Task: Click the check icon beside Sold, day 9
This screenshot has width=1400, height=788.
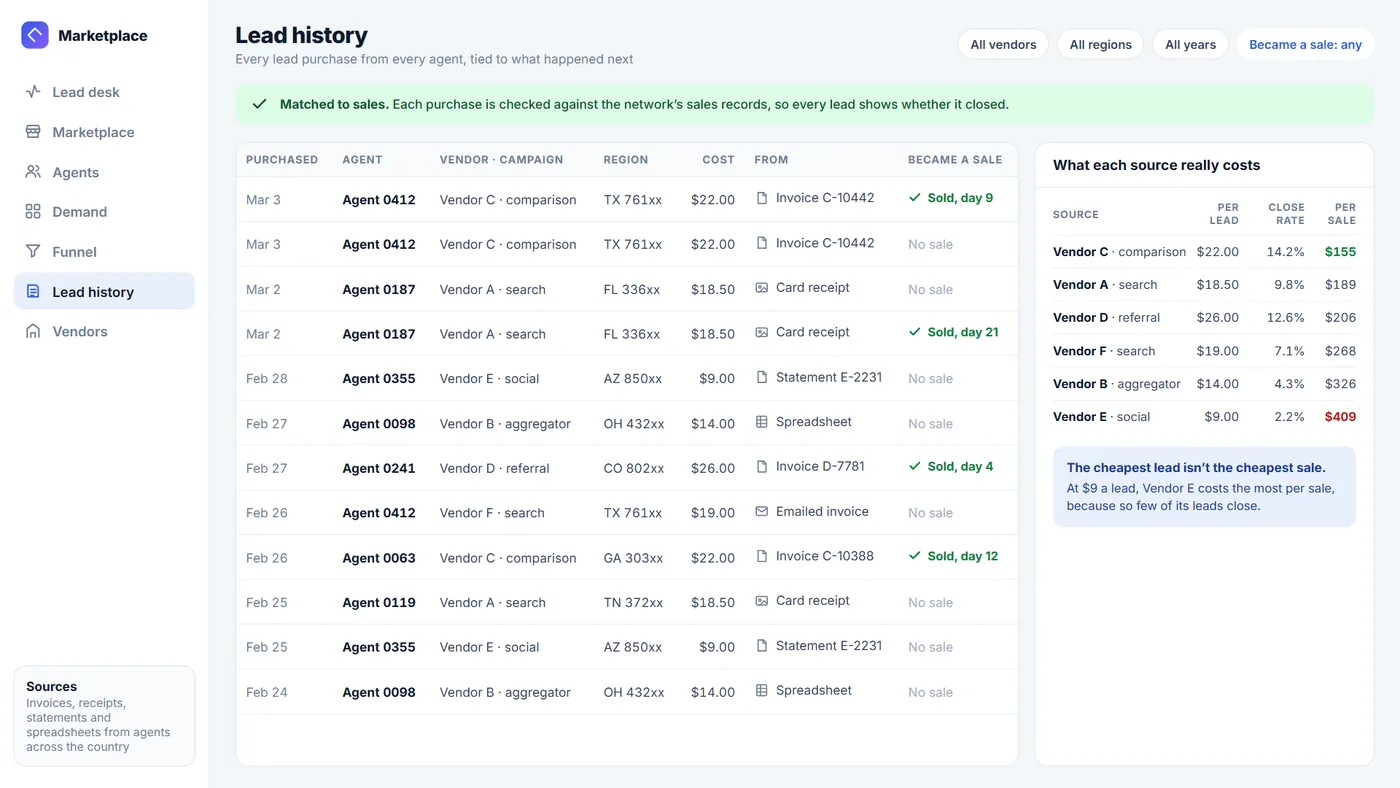Action: click(915, 198)
